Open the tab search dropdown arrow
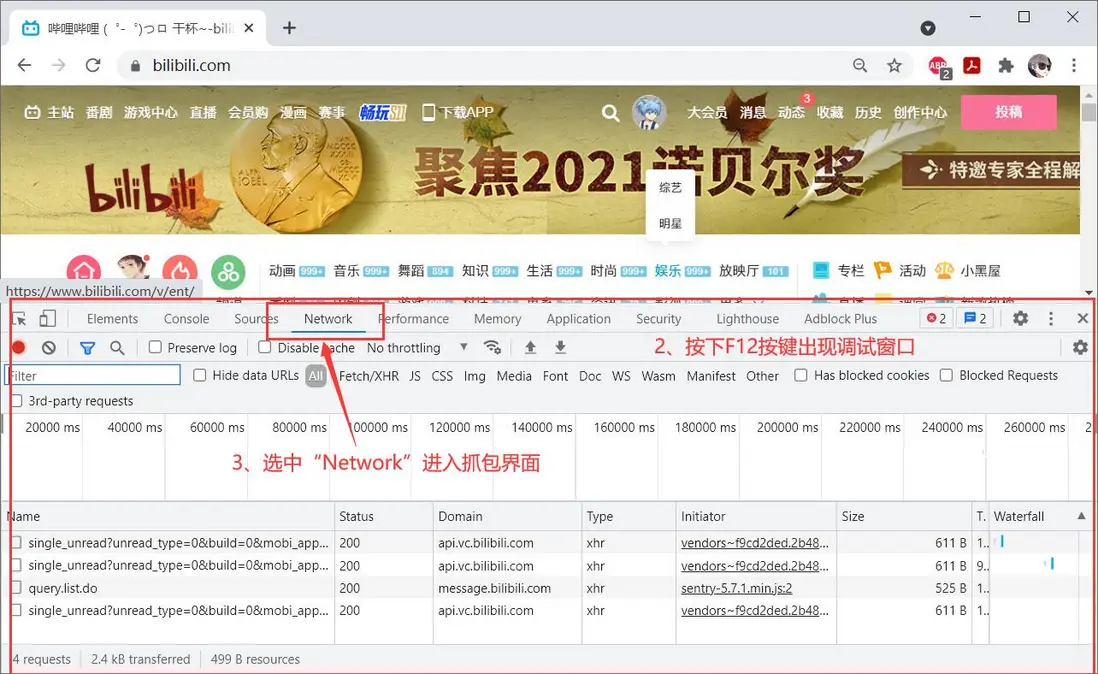The image size is (1098, 674). (x=928, y=28)
